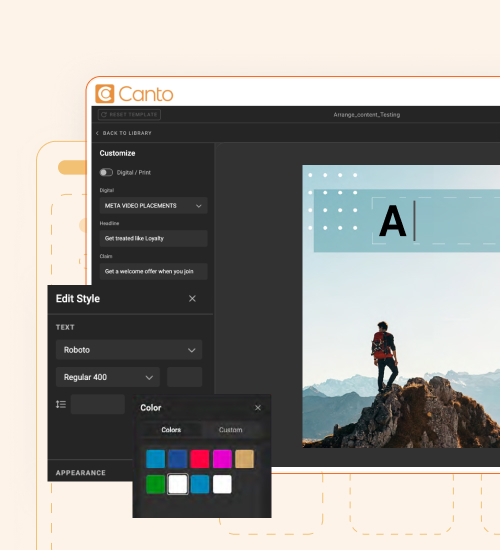Close the Edit Style panel
Image resolution: width=500 pixels, height=550 pixels.
coord(192,299)
